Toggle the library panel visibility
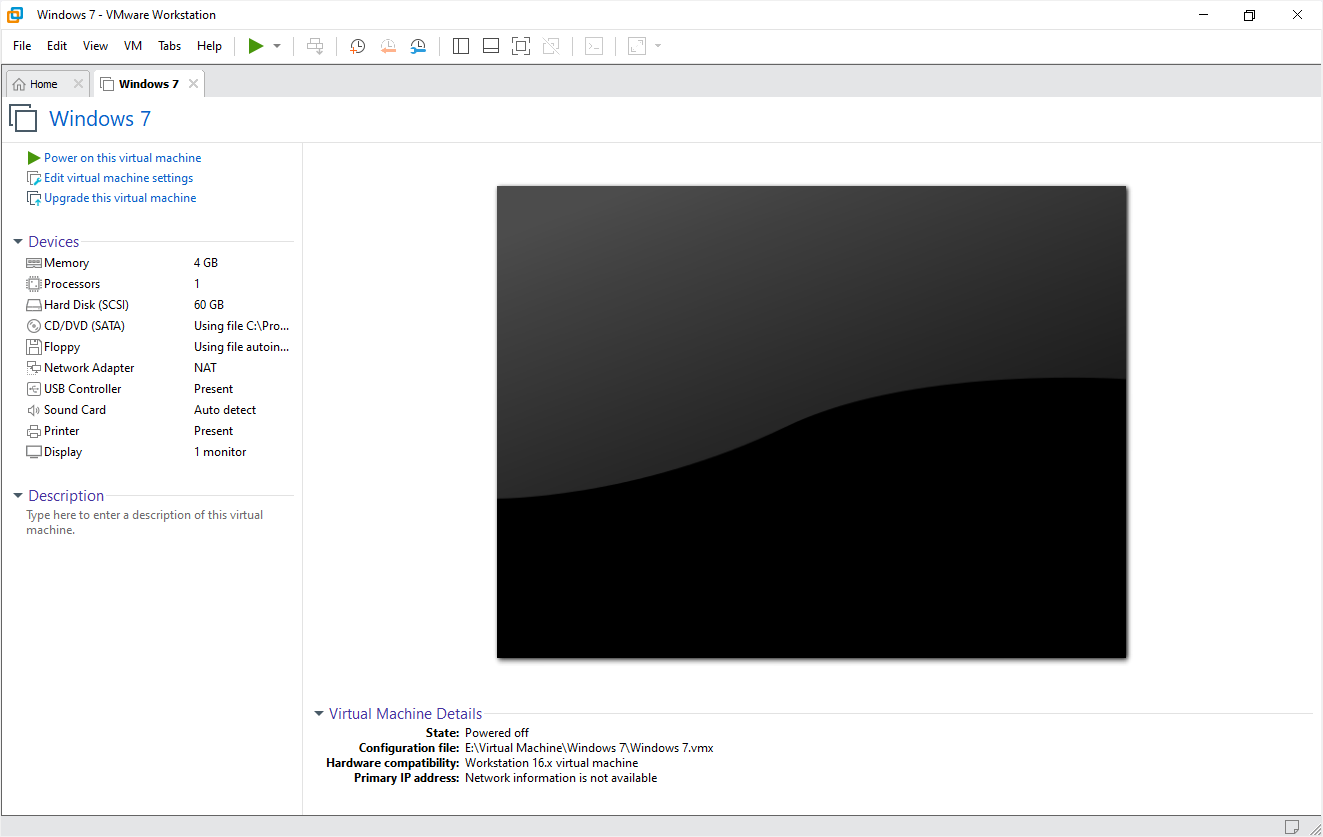This screenshot has width=1323, height=837. point(460,45)
